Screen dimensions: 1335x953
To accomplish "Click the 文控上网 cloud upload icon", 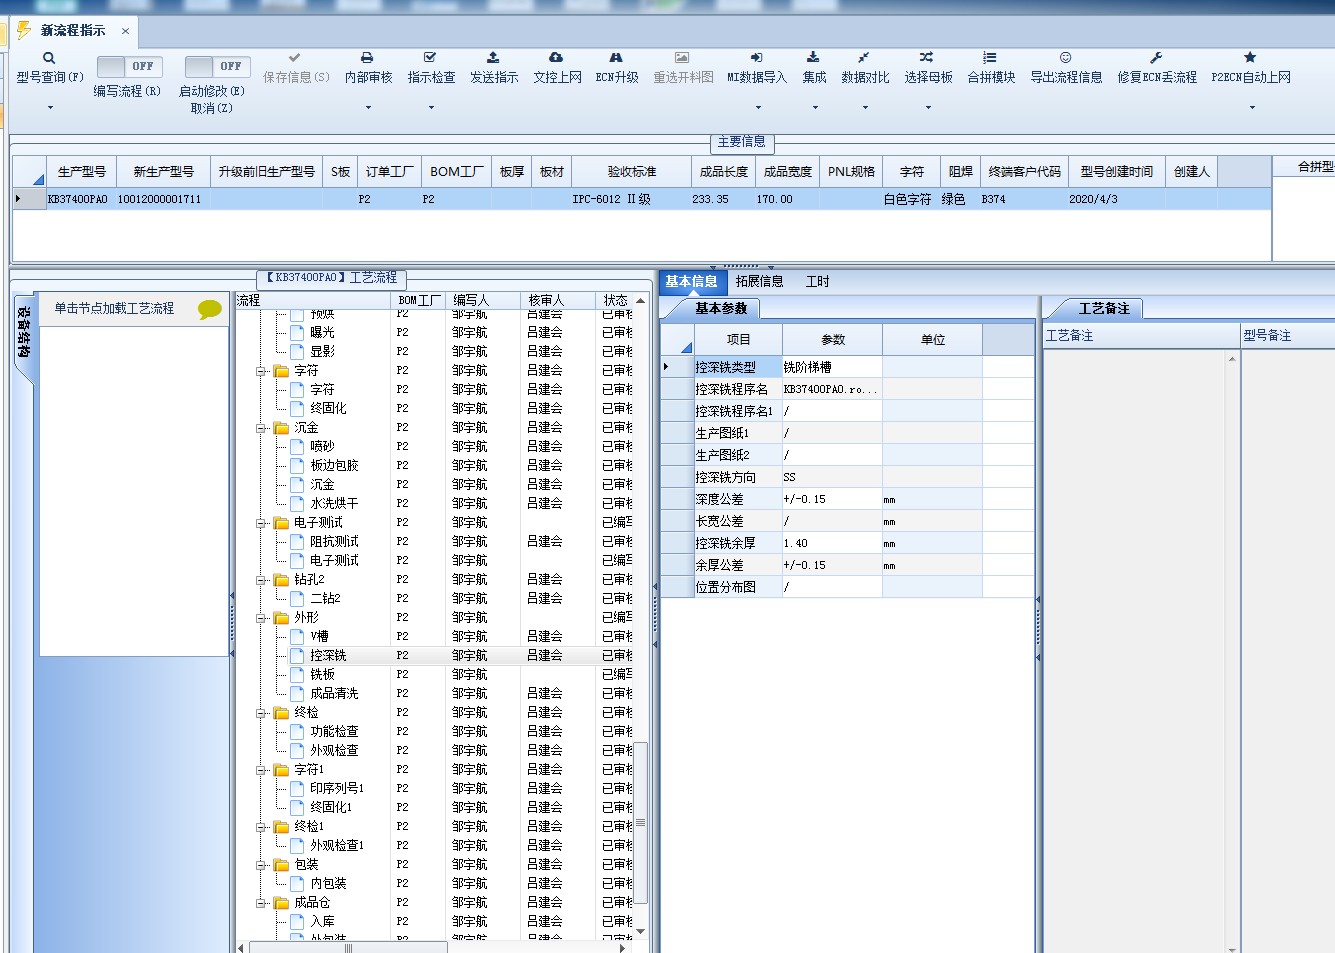I will 556,58.
